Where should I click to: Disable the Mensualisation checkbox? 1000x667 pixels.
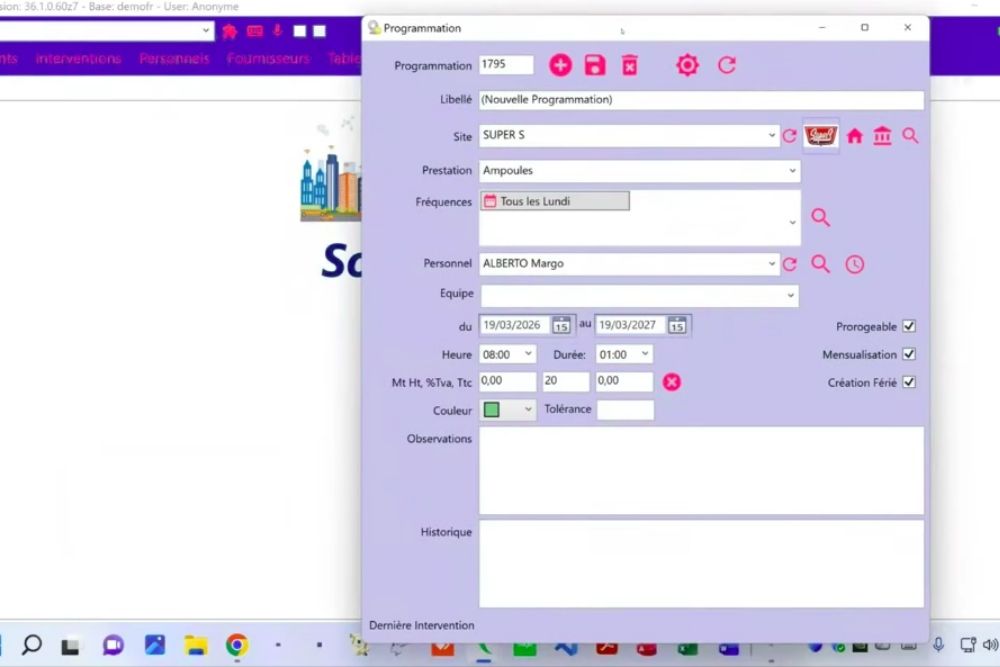(x=908, y=354)
